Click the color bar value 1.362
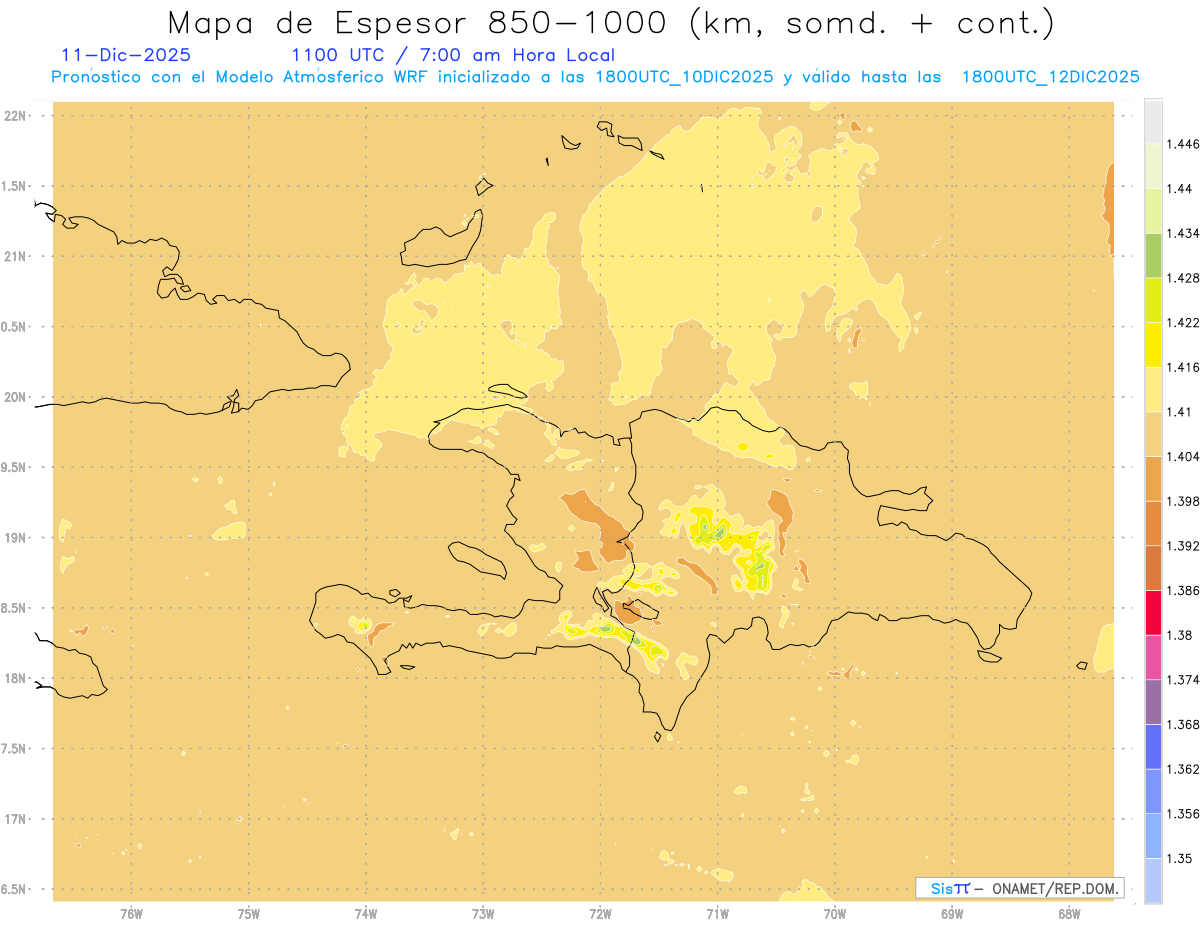The width and height of the screenshot is (1200, 927). tap(1185, 769)
